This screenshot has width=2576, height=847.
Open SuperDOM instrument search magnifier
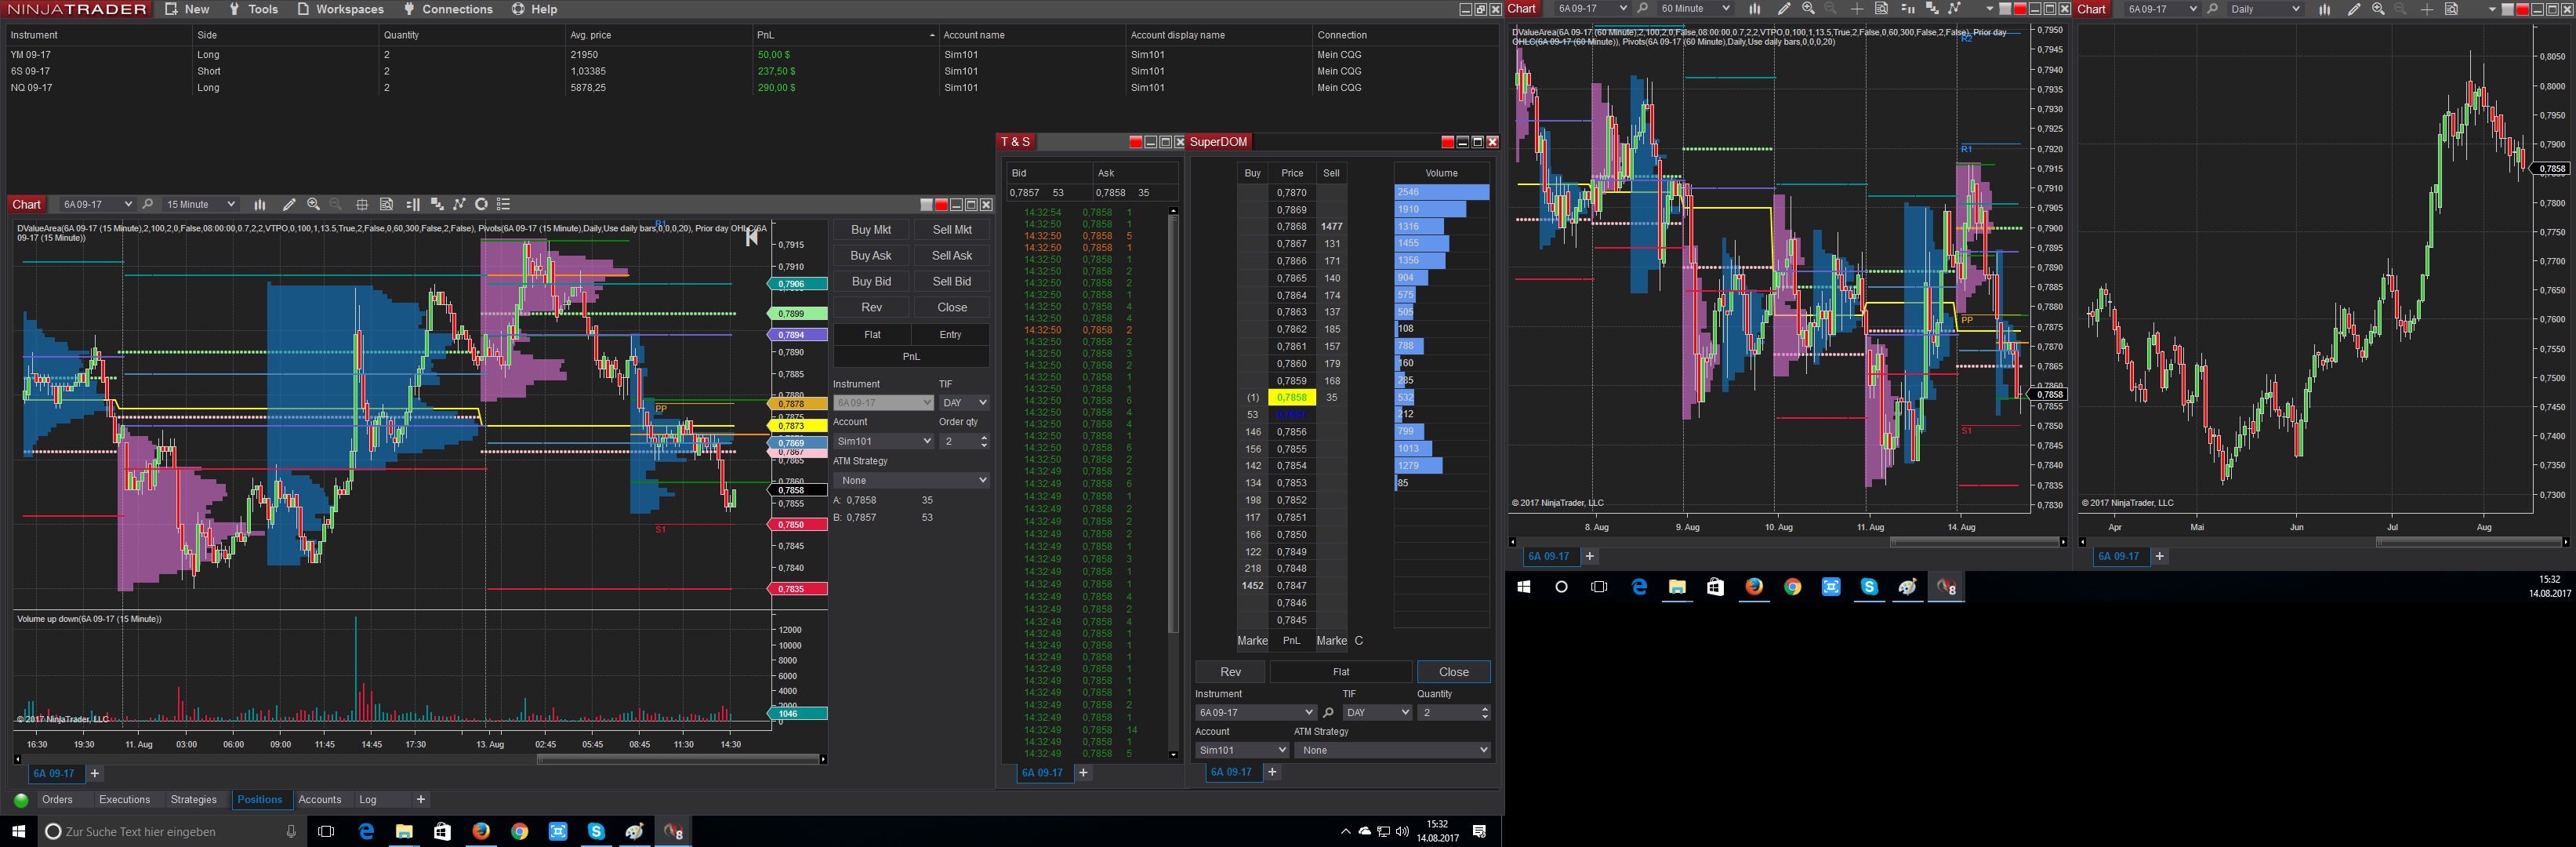1328,712
